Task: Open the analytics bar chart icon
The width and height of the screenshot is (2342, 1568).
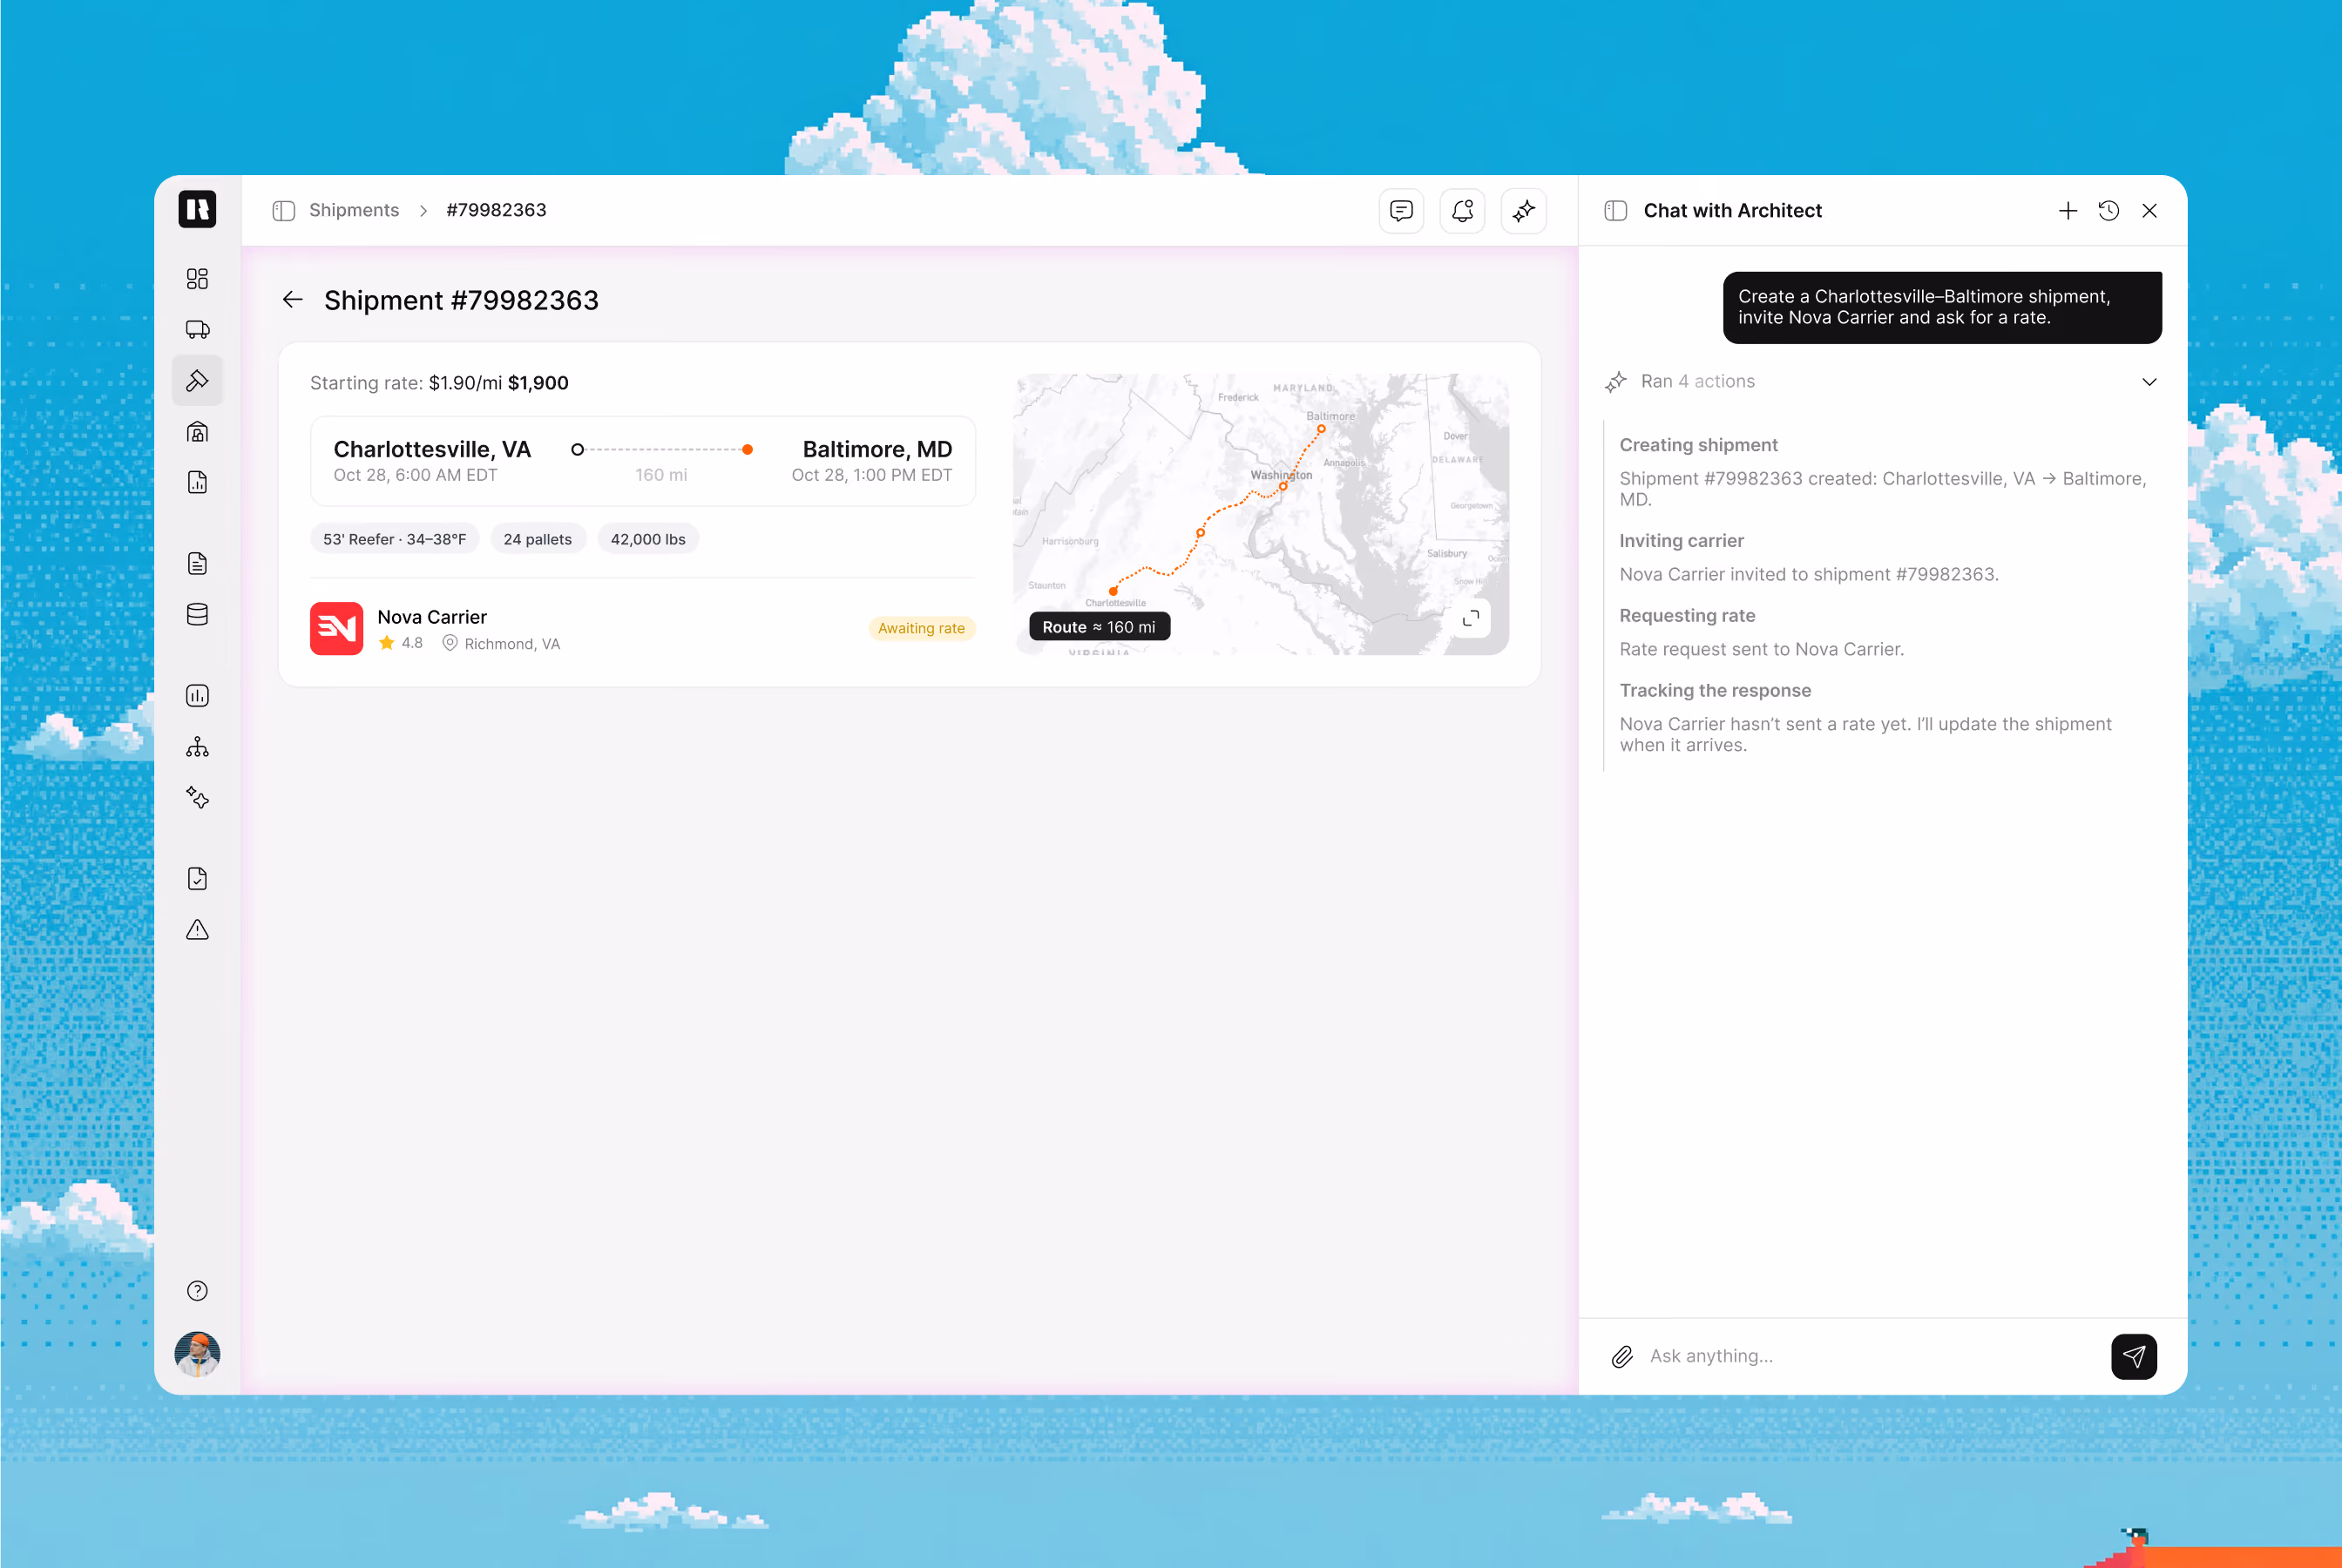Action: coord(197,696)
